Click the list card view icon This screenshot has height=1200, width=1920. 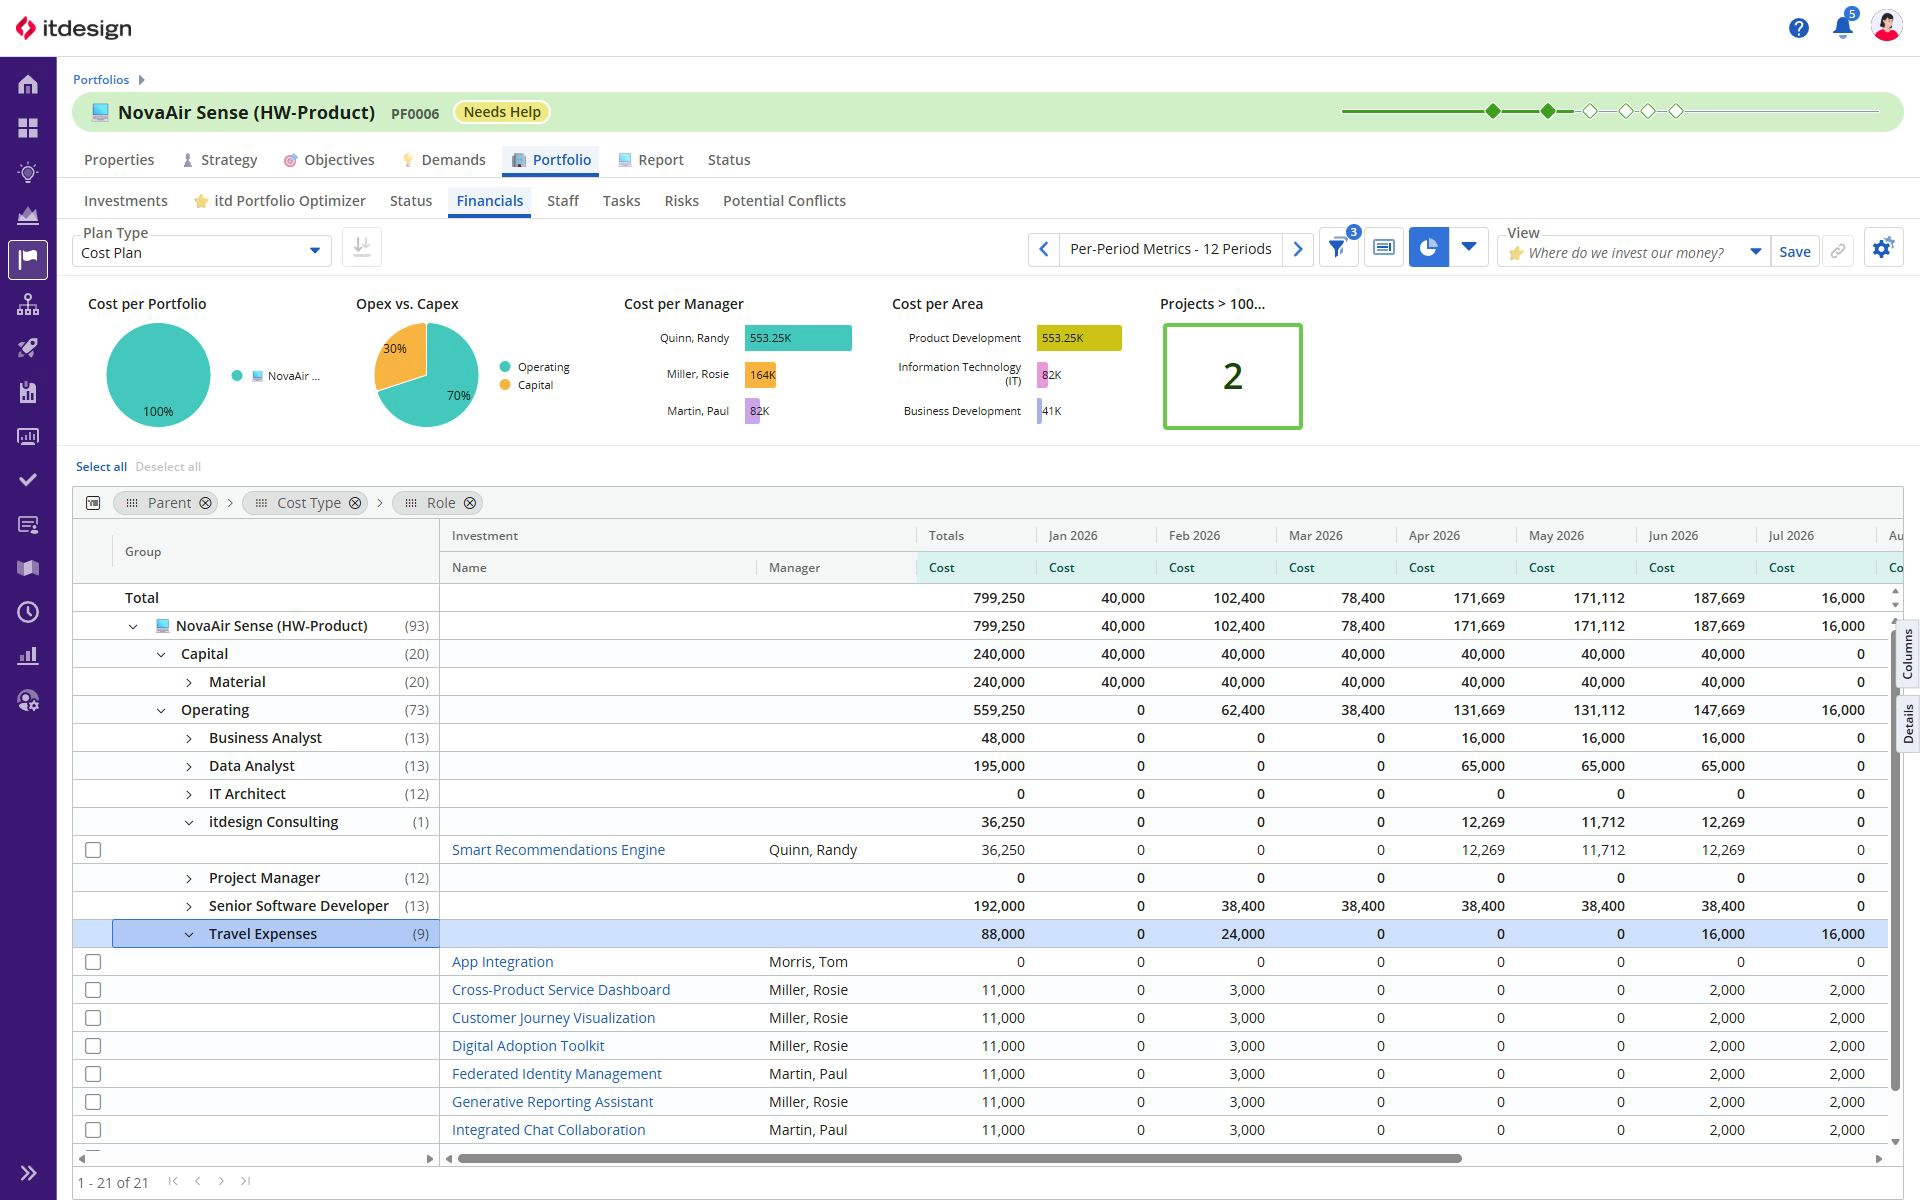pos(1384,248)
